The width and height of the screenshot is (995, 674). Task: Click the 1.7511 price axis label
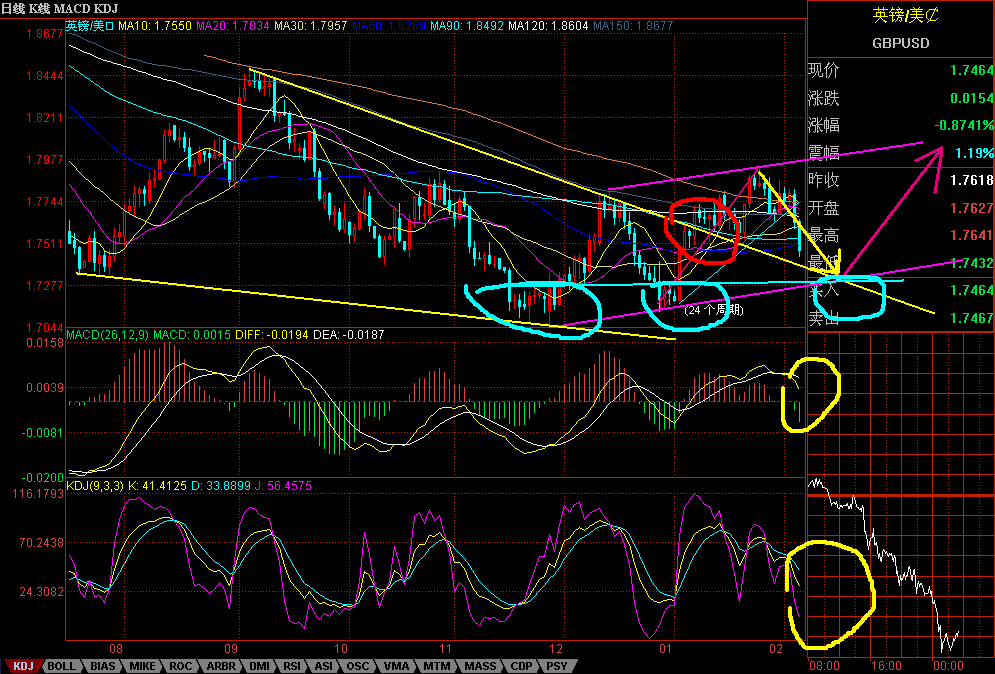44,244
